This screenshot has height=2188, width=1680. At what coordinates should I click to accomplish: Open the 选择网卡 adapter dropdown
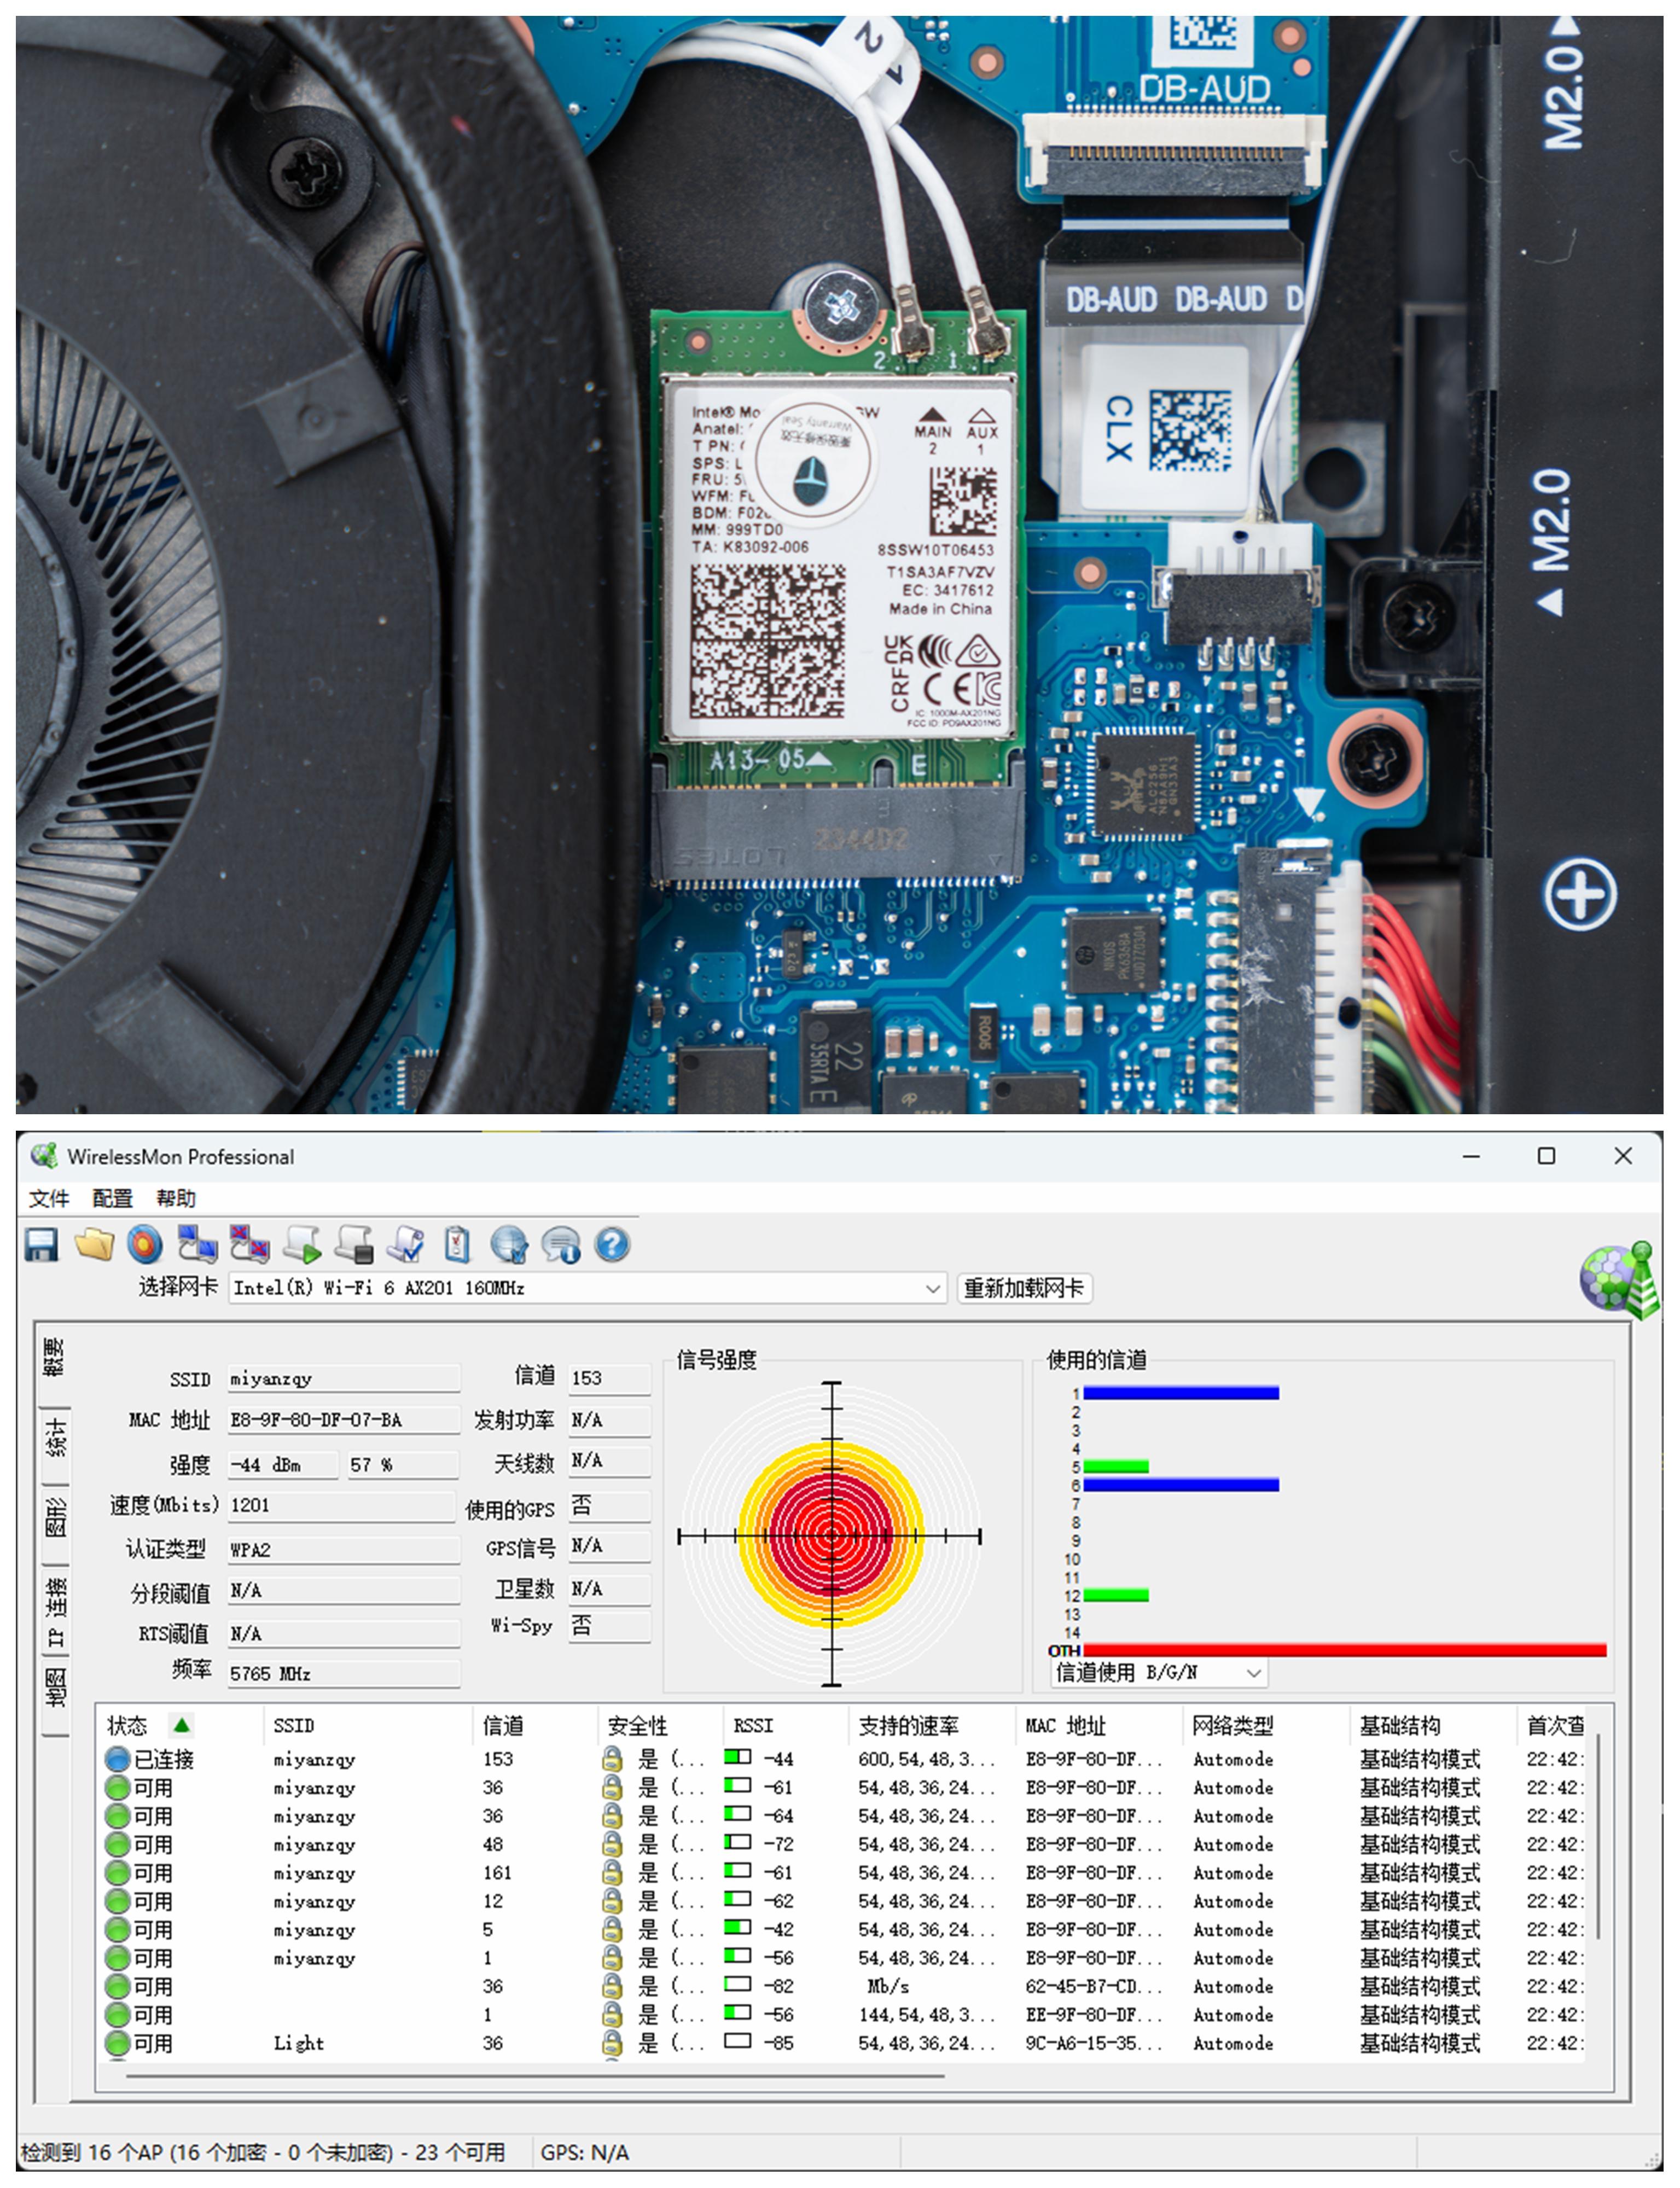pos(933,1288)
